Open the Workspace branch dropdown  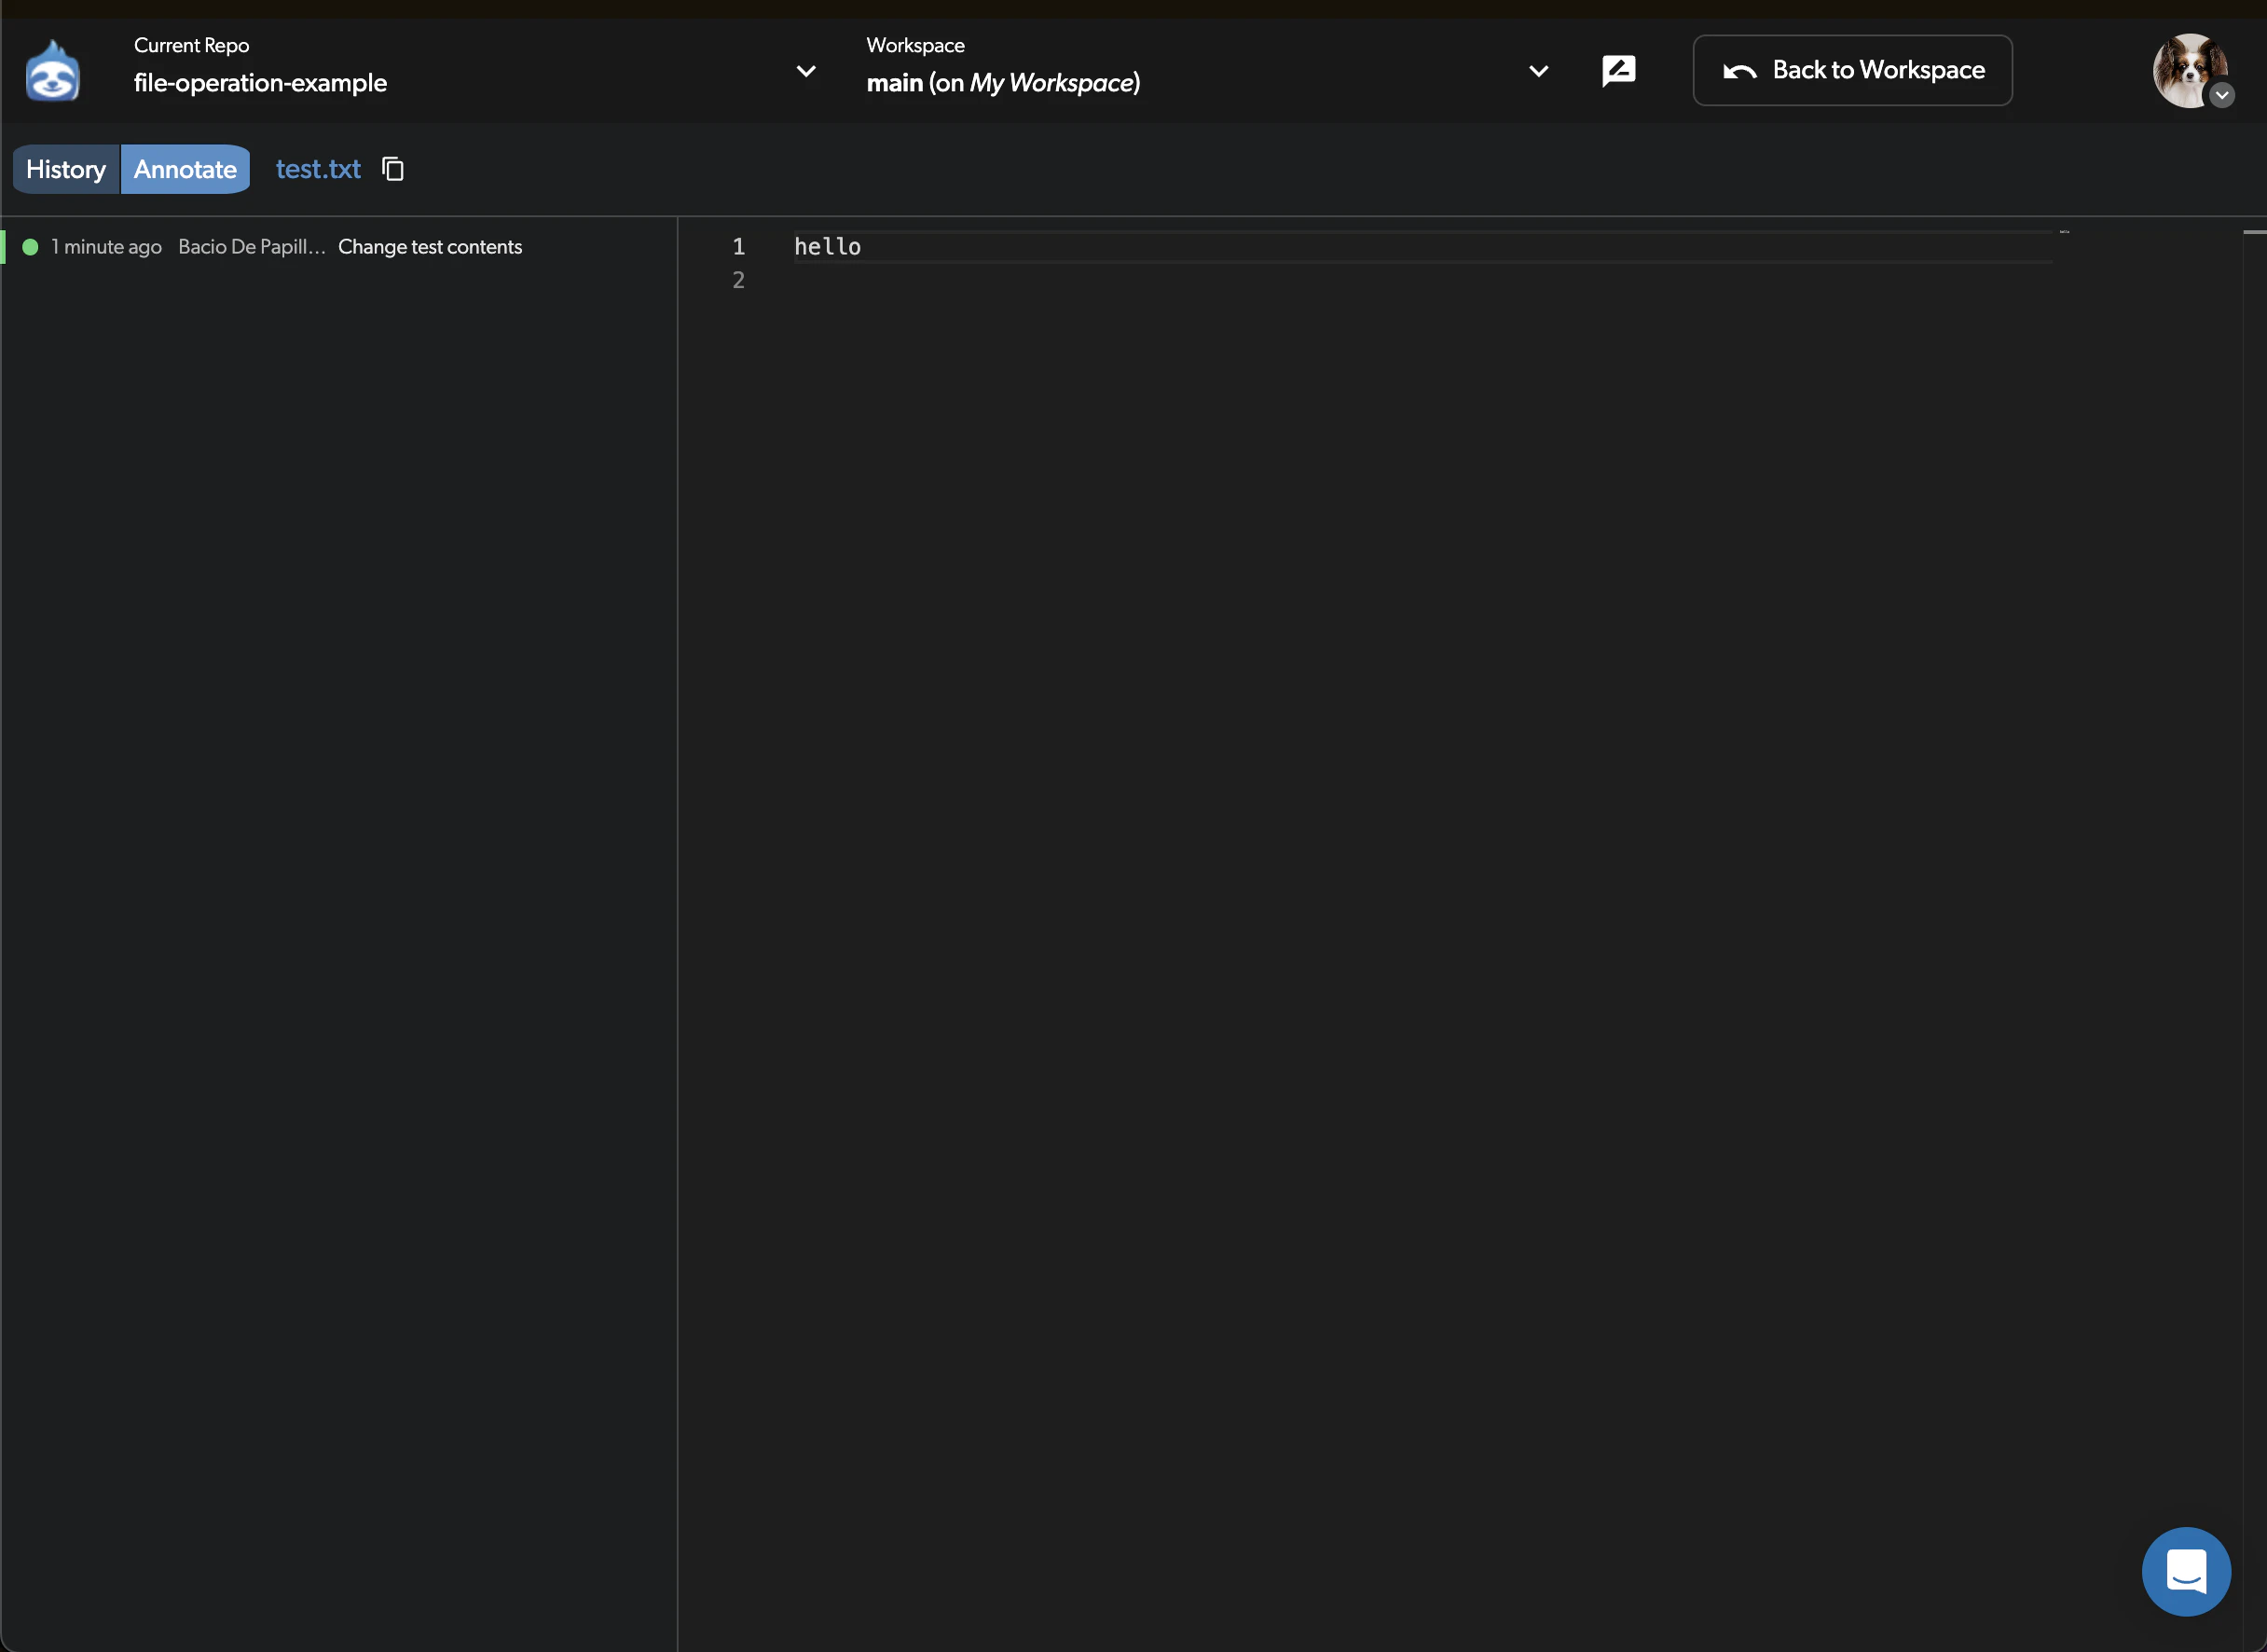[1538, 71]
